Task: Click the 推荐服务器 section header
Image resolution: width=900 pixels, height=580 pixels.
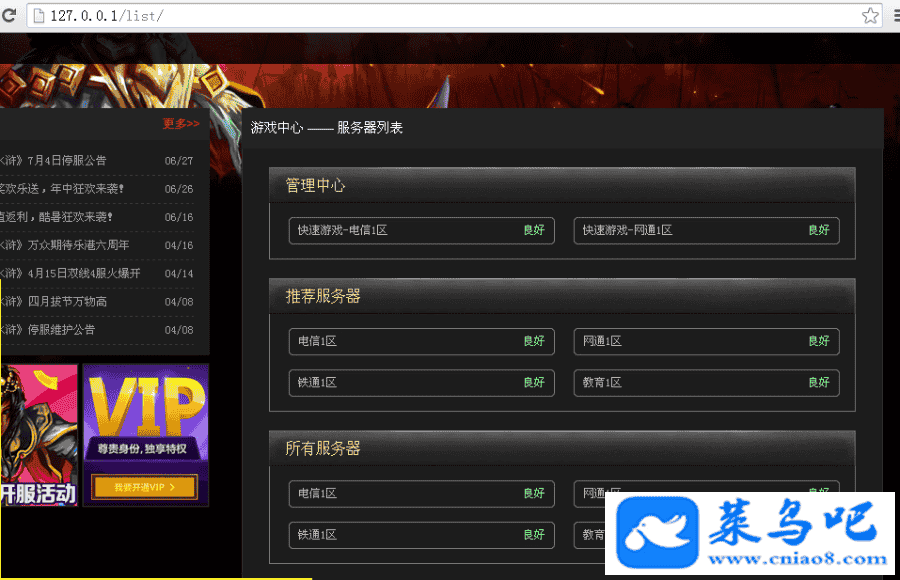Action: tap(562, 296)
